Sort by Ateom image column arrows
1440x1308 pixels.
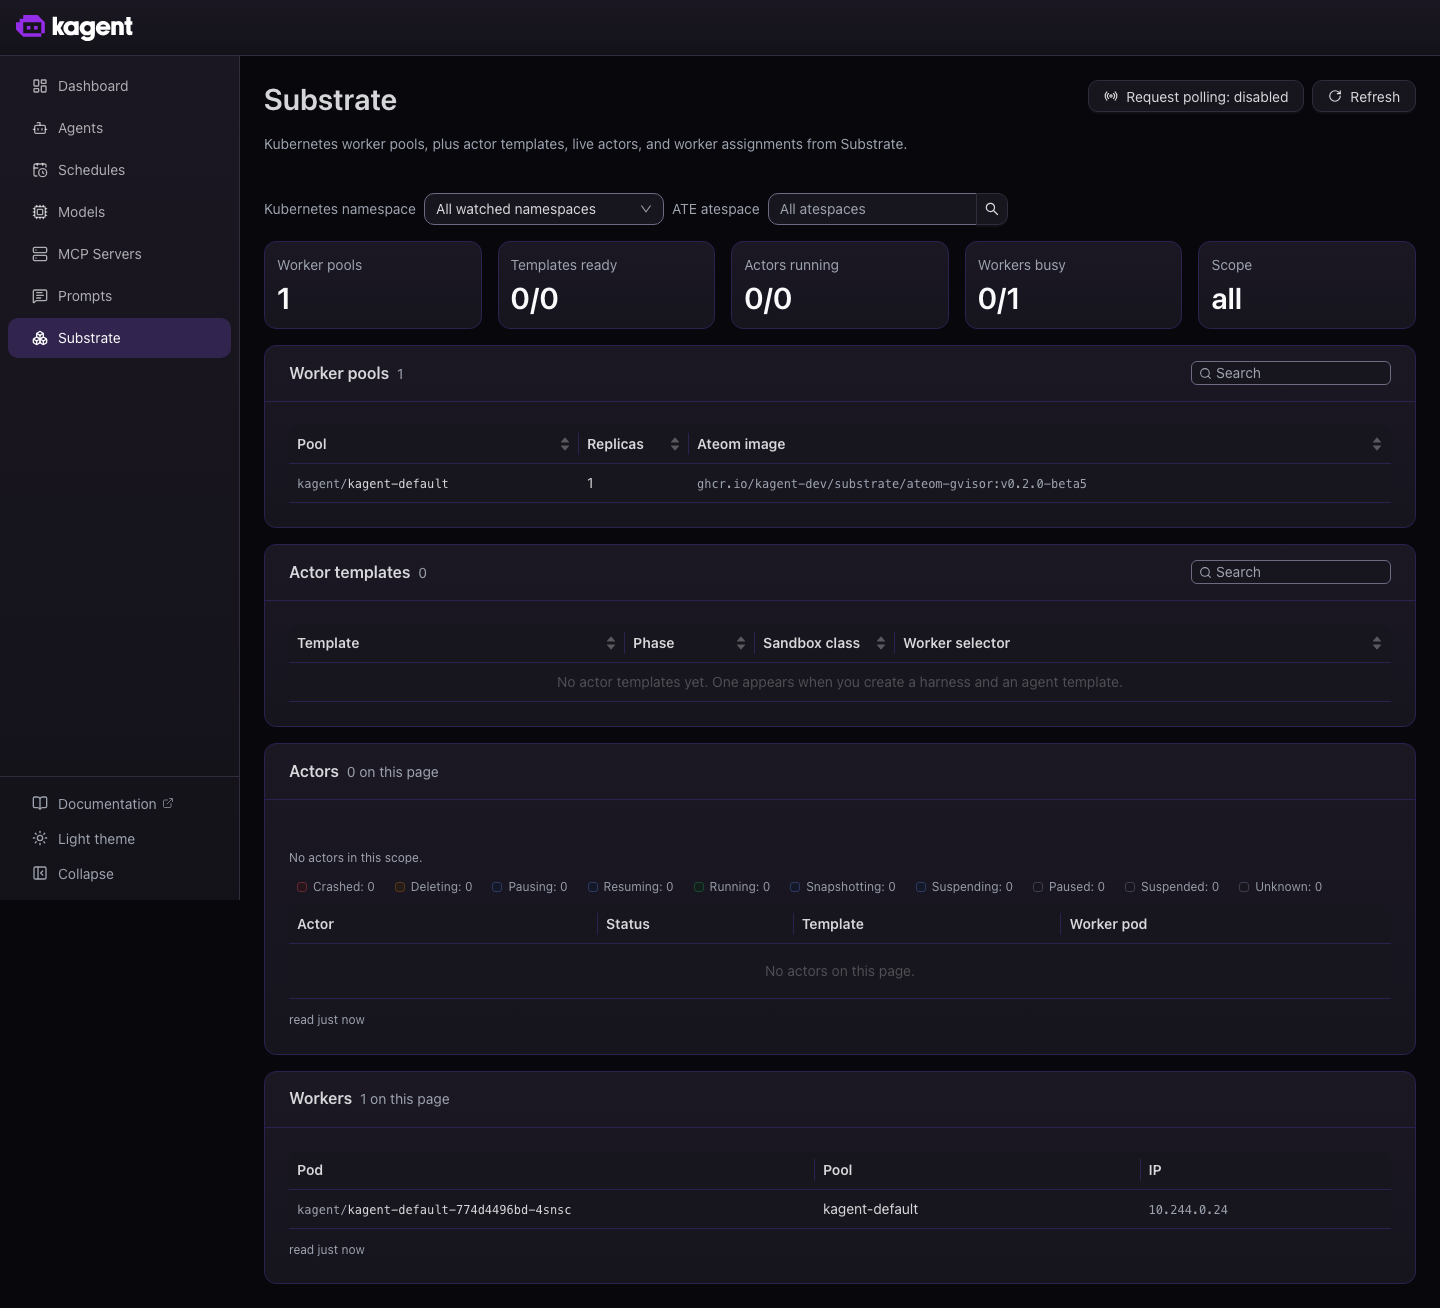tap(1377, 444)
